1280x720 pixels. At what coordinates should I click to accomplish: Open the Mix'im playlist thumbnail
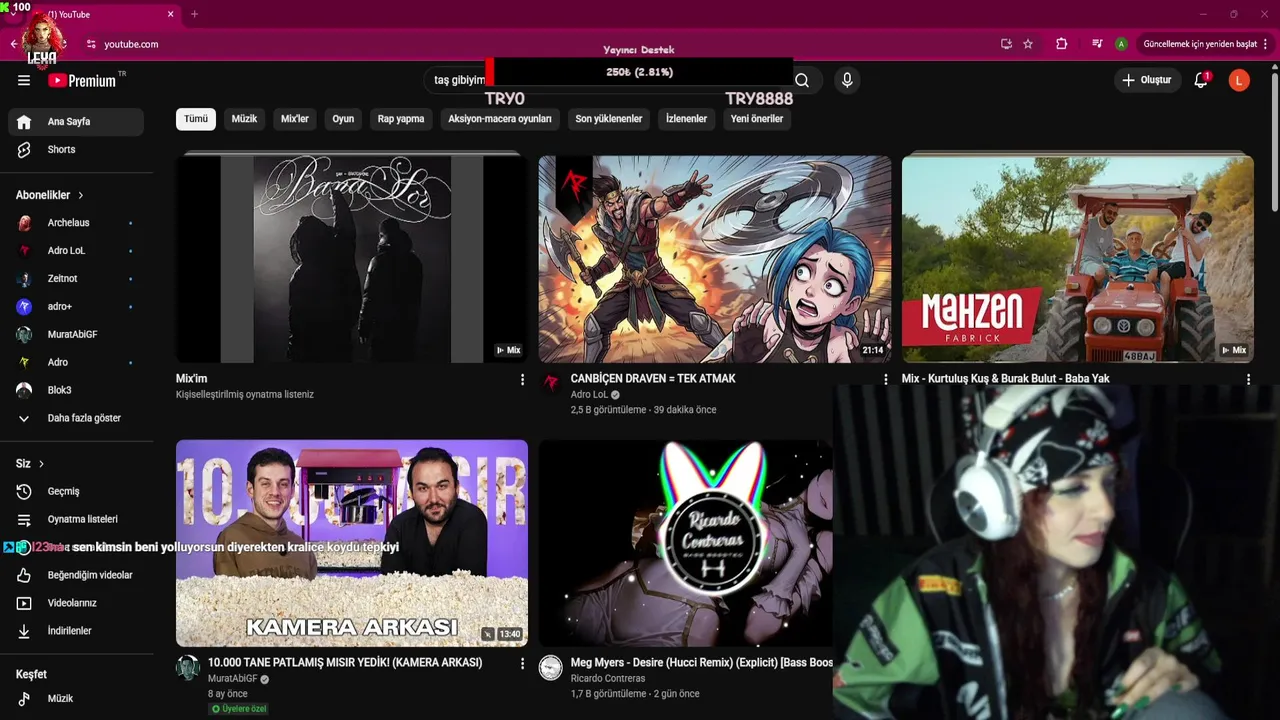(352, 259)
